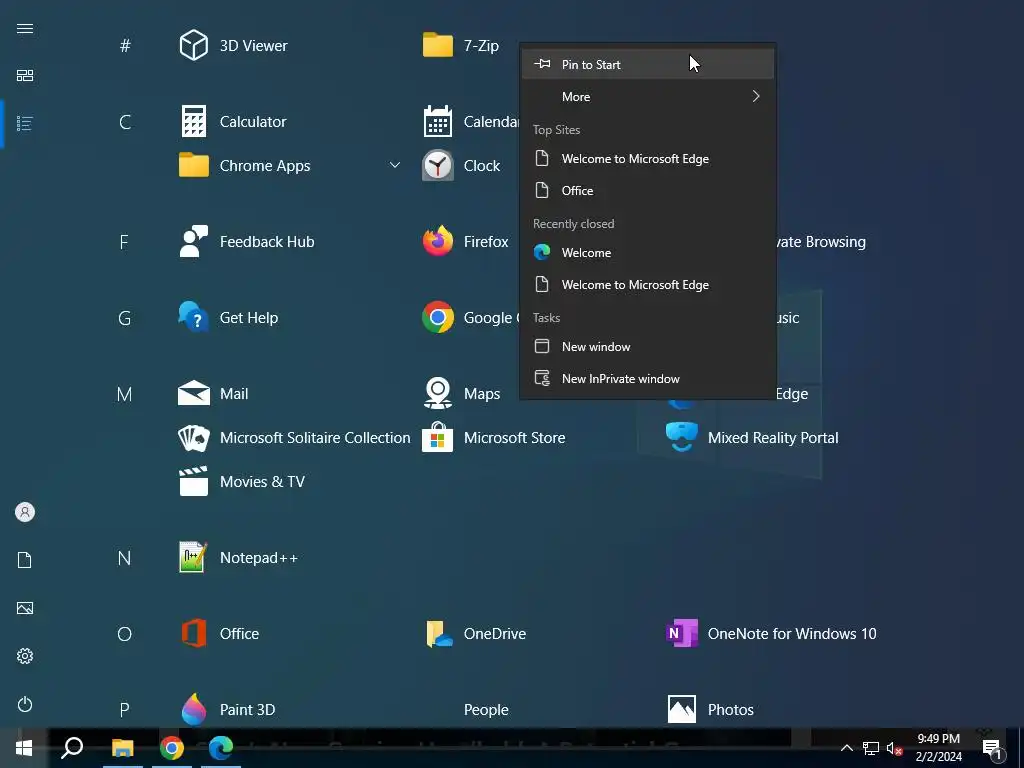Click the letter M group header
The width and height of the screenshot is (1024, 768).
[124, 394]
